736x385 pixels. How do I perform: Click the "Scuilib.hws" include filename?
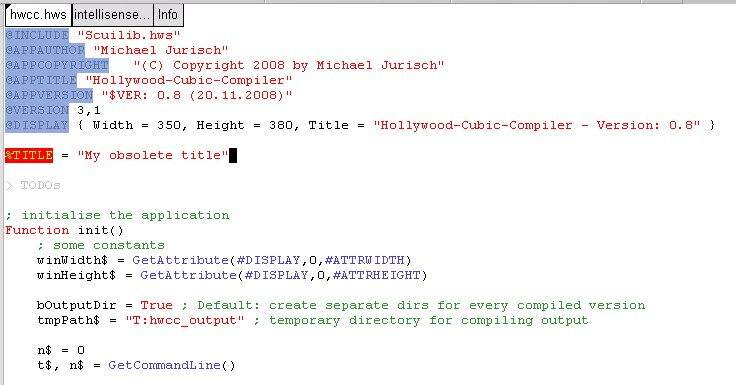click(x=129, y=35)
